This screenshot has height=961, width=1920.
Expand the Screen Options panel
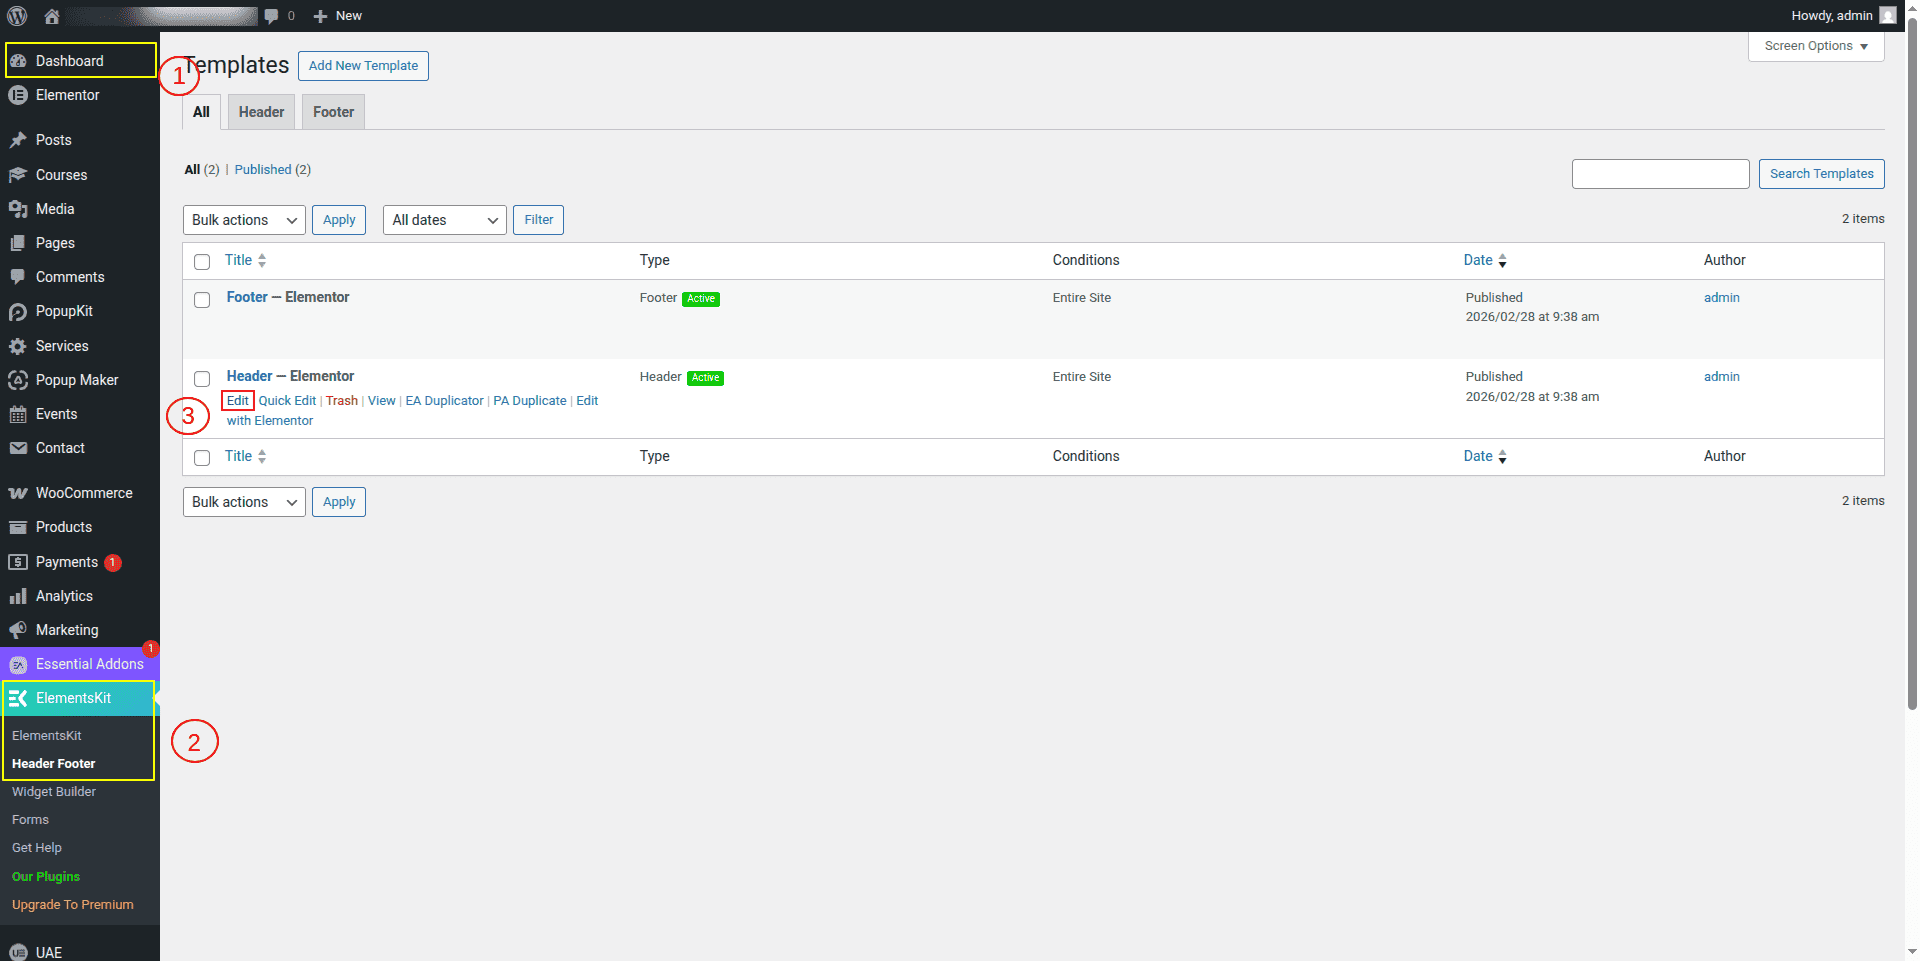click(1815, 46)
